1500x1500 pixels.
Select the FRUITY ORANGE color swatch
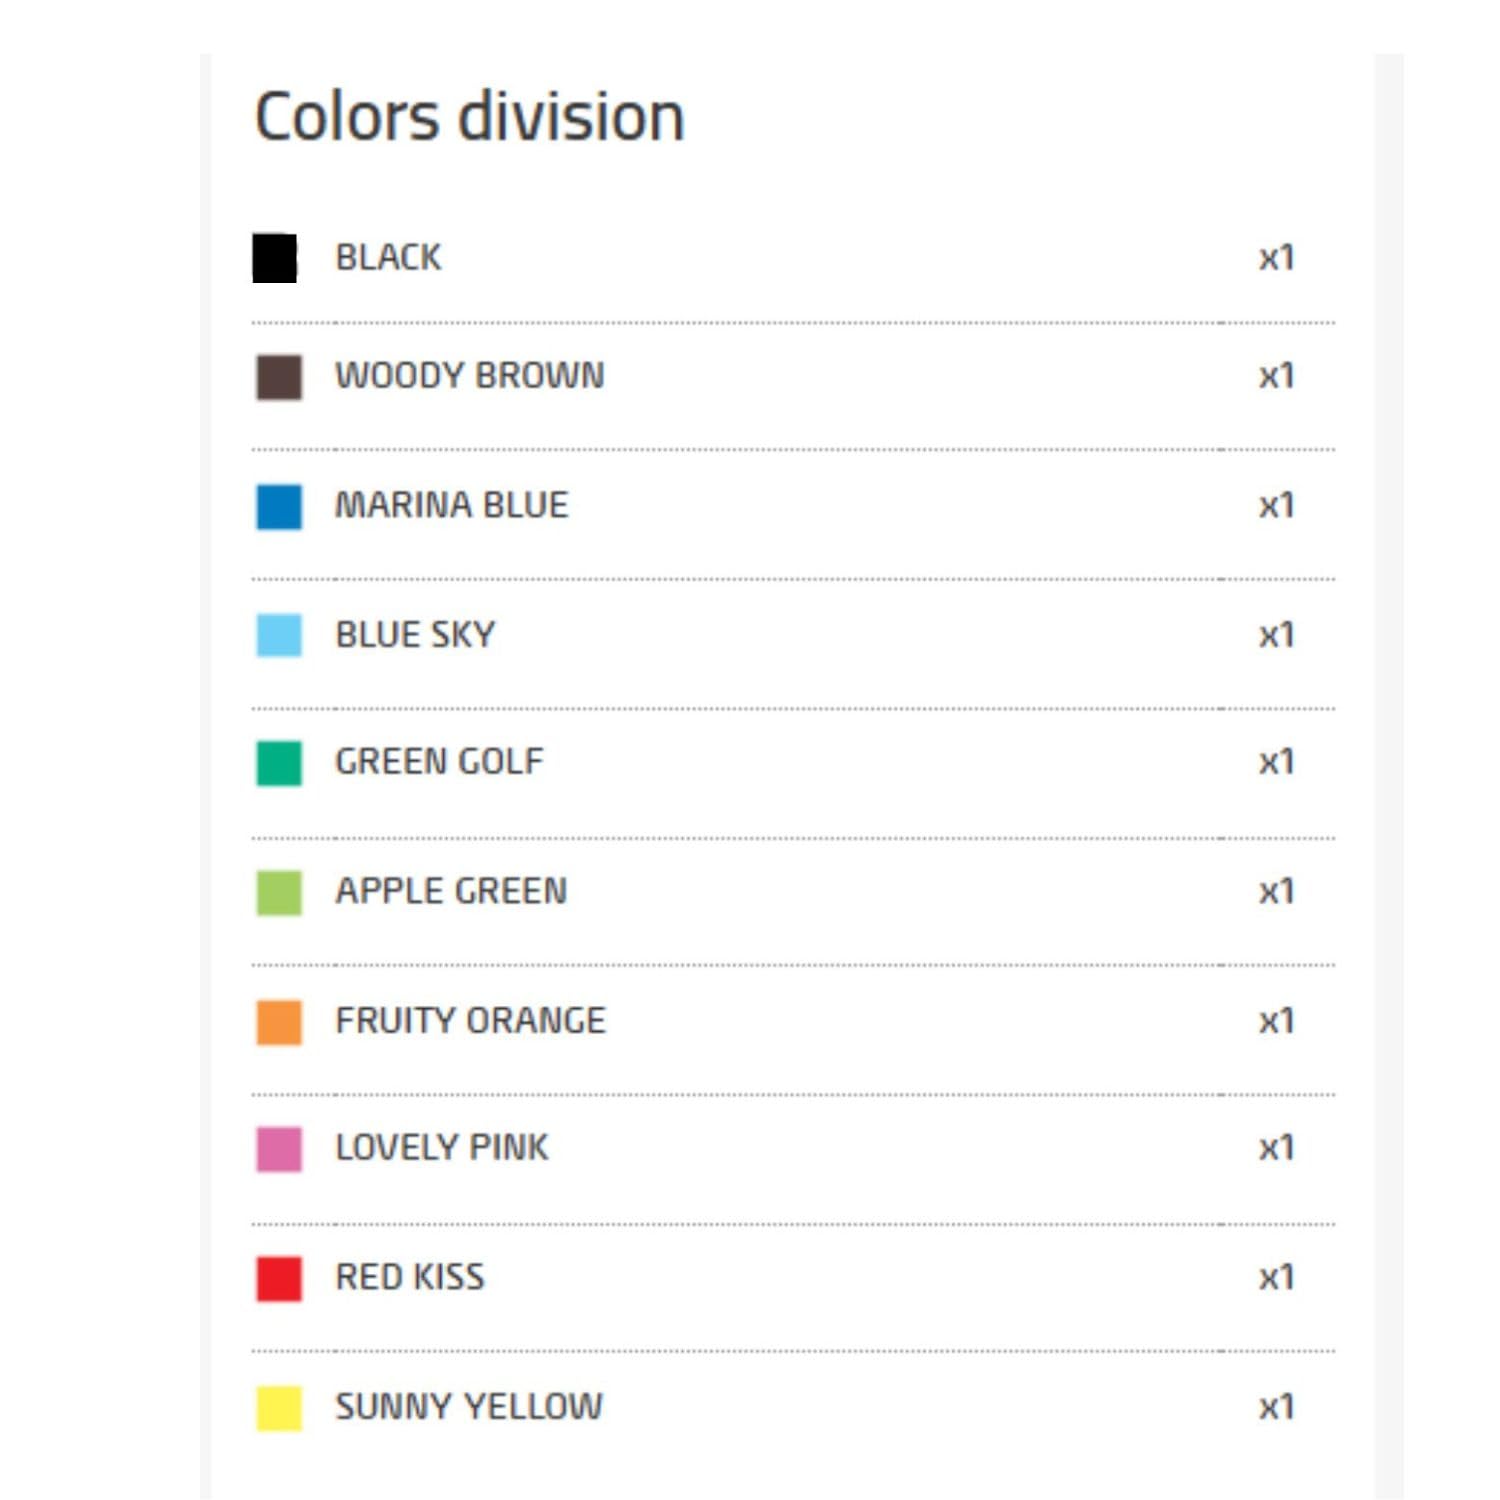coord(277,1018)
